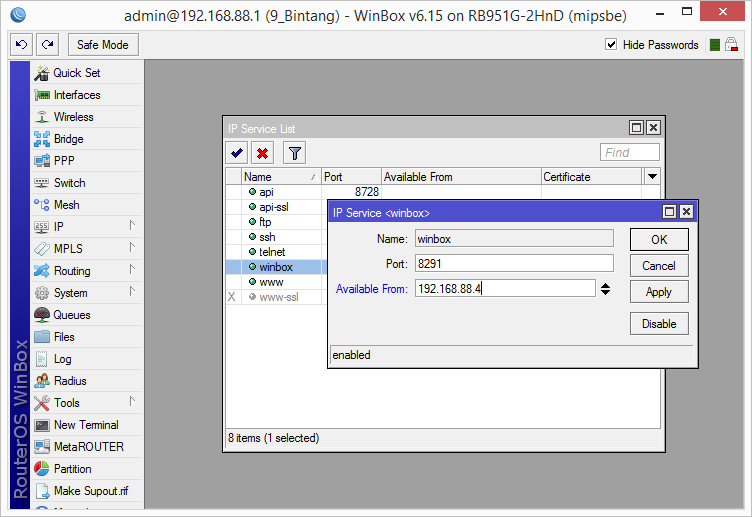The image size is (752, 517).
Task: Click the Certificate column header
Action: coord(591,177)
